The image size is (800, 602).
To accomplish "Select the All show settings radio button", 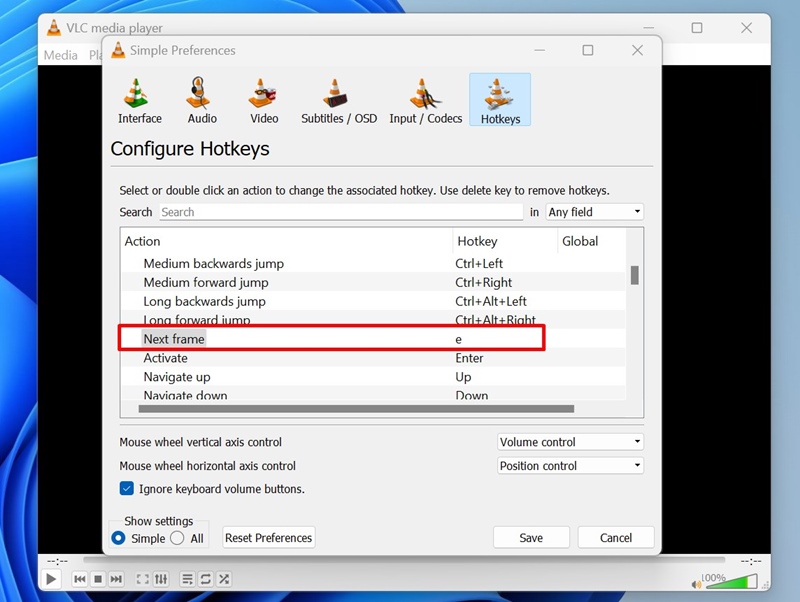I will pos(177,538).
